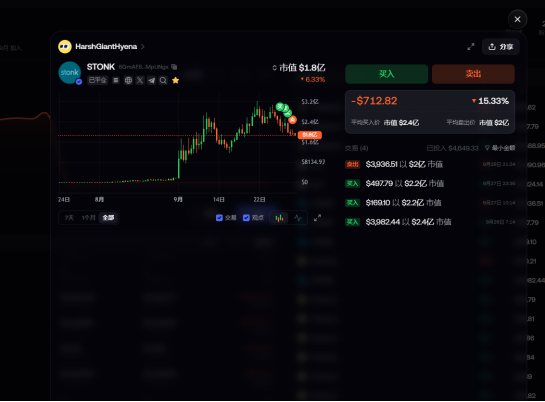Toggle the favorite star for STONK

click(x=176, y=80)
